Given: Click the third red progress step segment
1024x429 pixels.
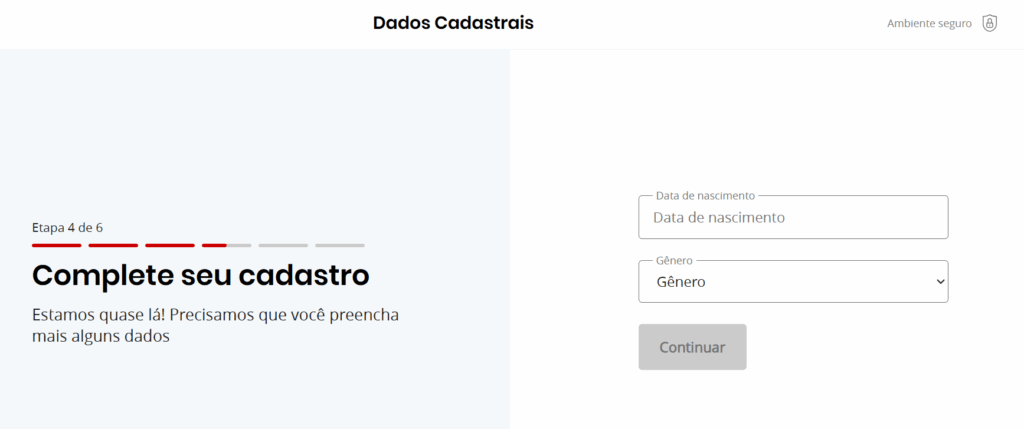Looking at the screenshot, I should tap(169, 245).
